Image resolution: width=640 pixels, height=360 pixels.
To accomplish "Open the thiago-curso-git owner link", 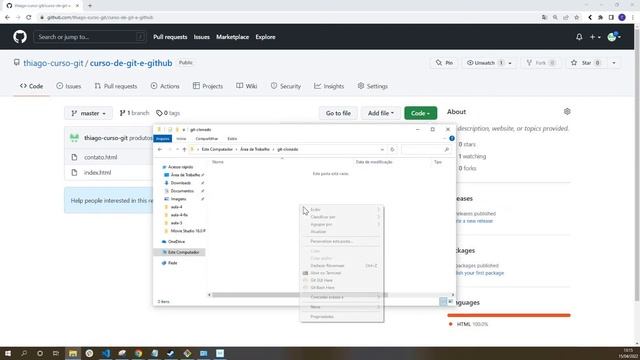I will click(53, 63).
